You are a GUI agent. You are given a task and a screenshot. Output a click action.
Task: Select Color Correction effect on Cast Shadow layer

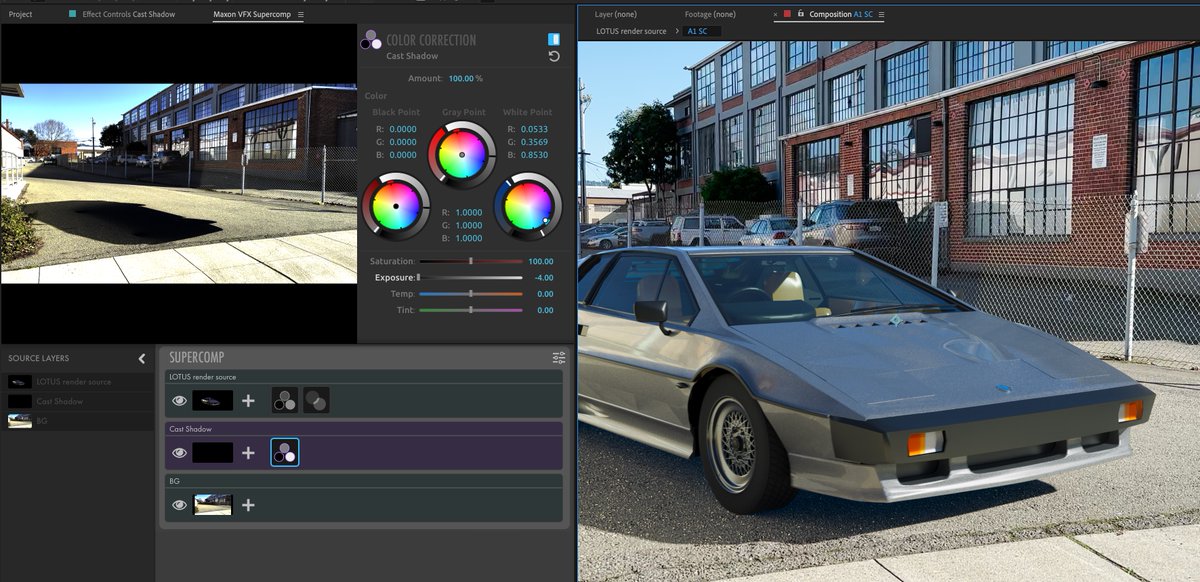pyautogui.click(x=285, y=452)
